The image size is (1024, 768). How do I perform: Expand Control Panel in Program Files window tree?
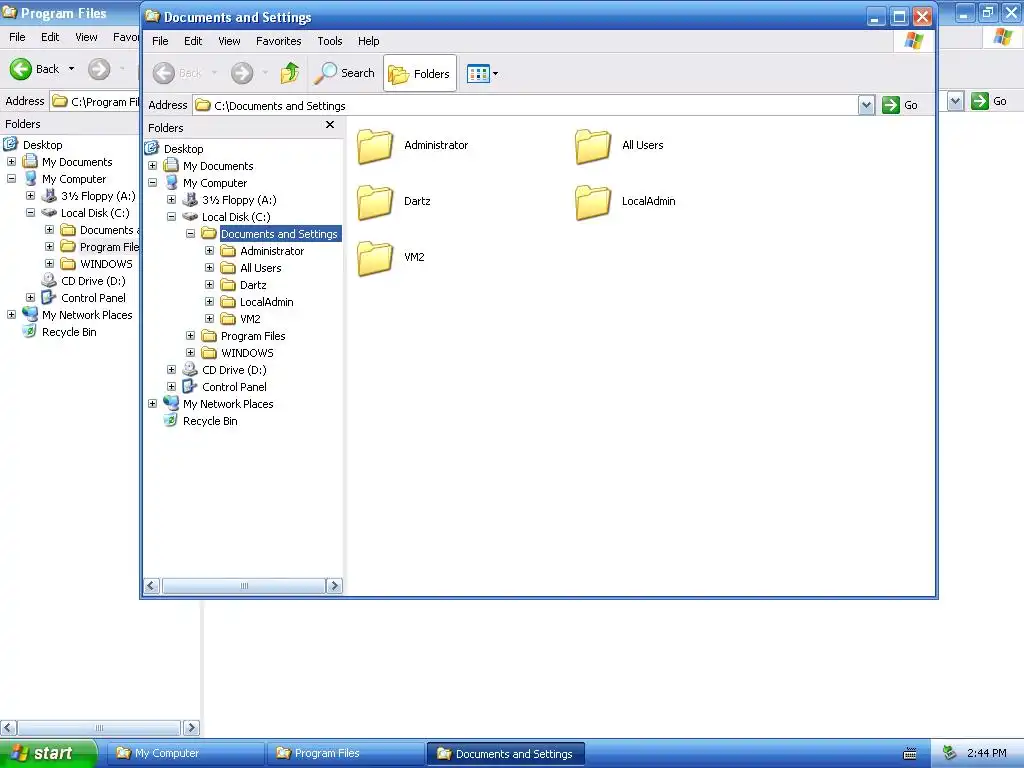[x=31, y=298]
